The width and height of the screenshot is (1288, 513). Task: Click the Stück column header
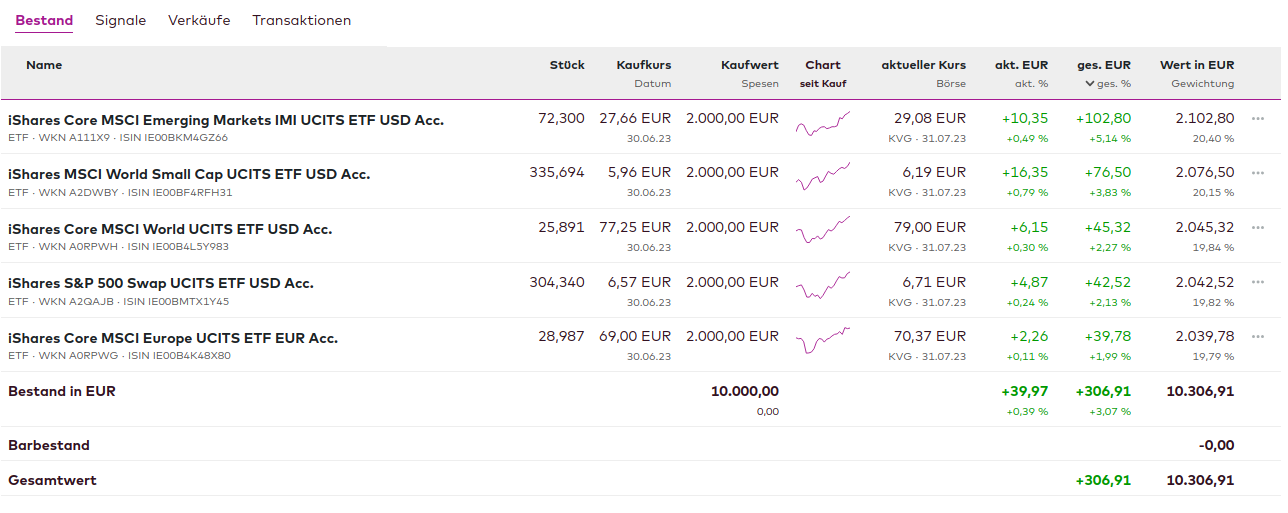[567, 65]
